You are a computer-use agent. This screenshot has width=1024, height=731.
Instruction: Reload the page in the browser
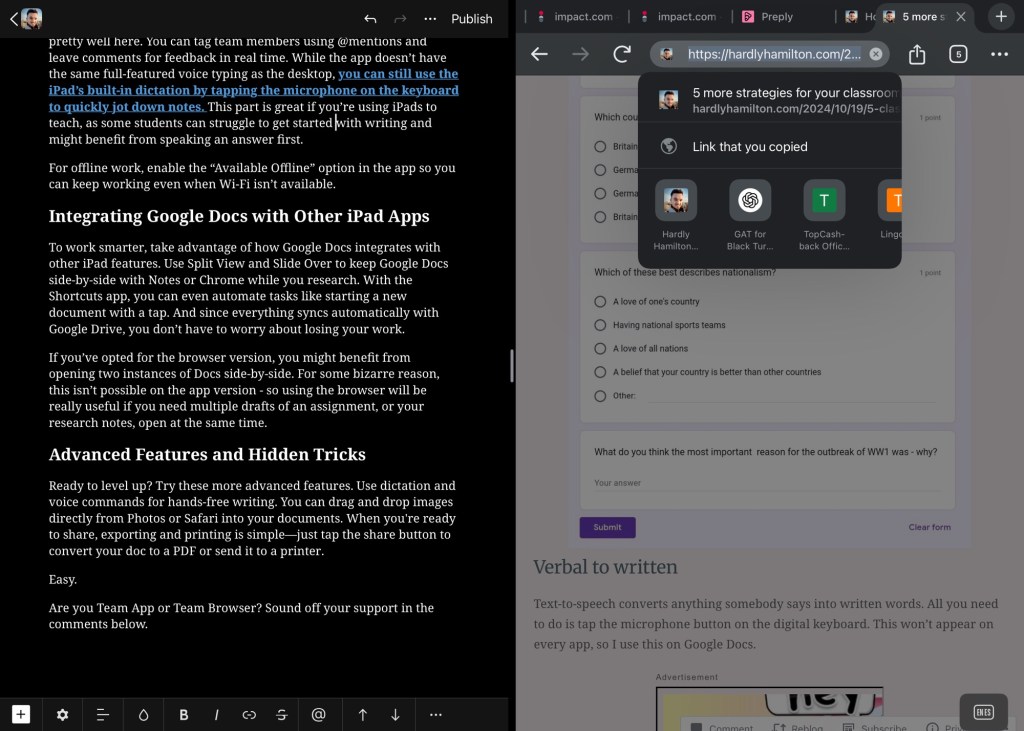tap(622, 54)
